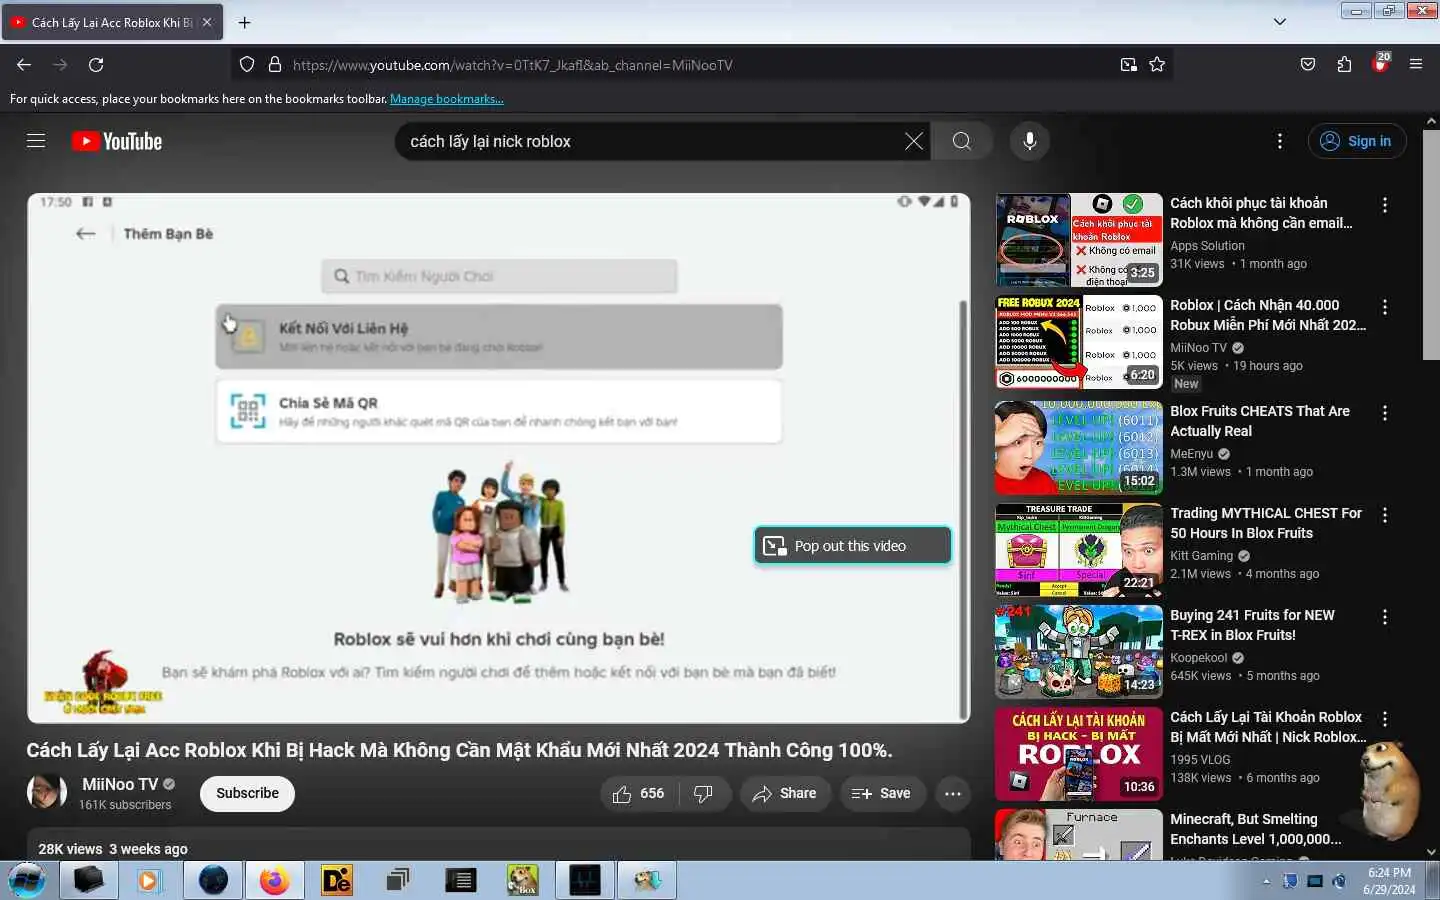Open Roblox Cách Nhận 40.000 Robux video title

(x=1267, y=315)
